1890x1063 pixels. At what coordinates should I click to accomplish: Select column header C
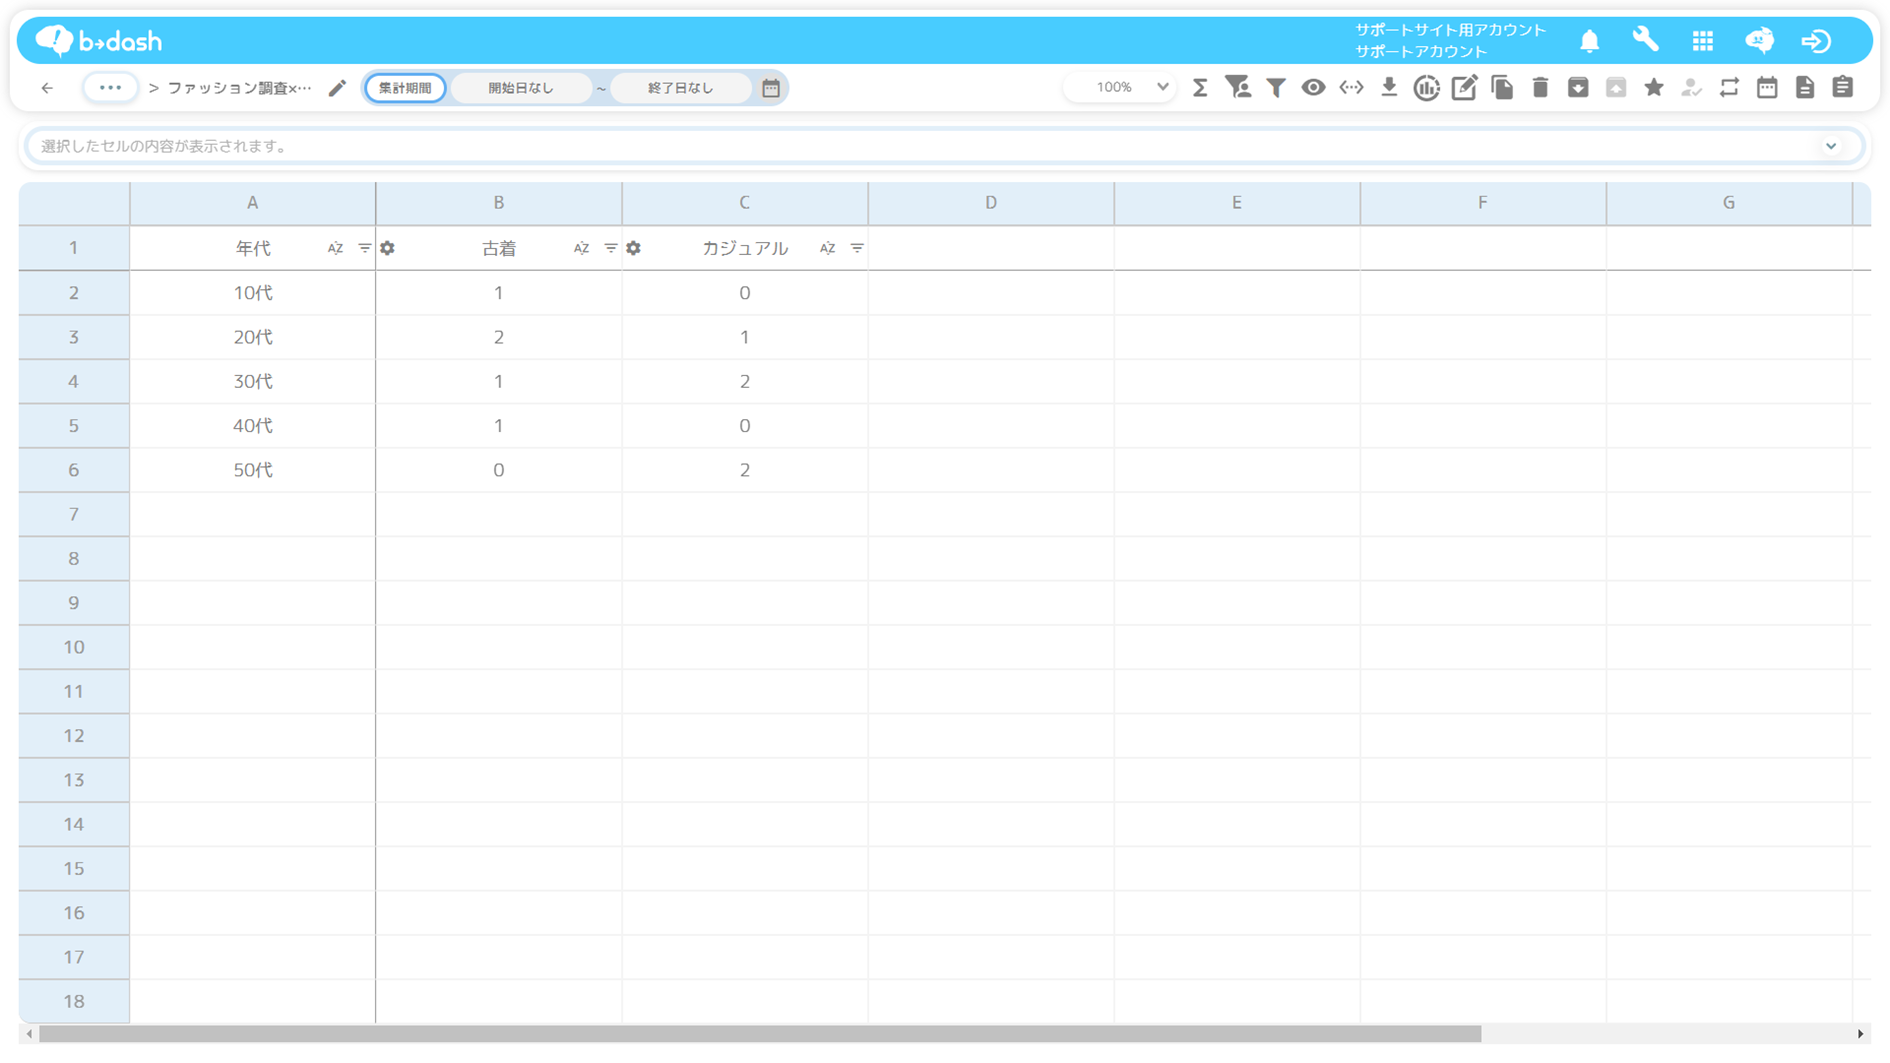pos(745,203)
